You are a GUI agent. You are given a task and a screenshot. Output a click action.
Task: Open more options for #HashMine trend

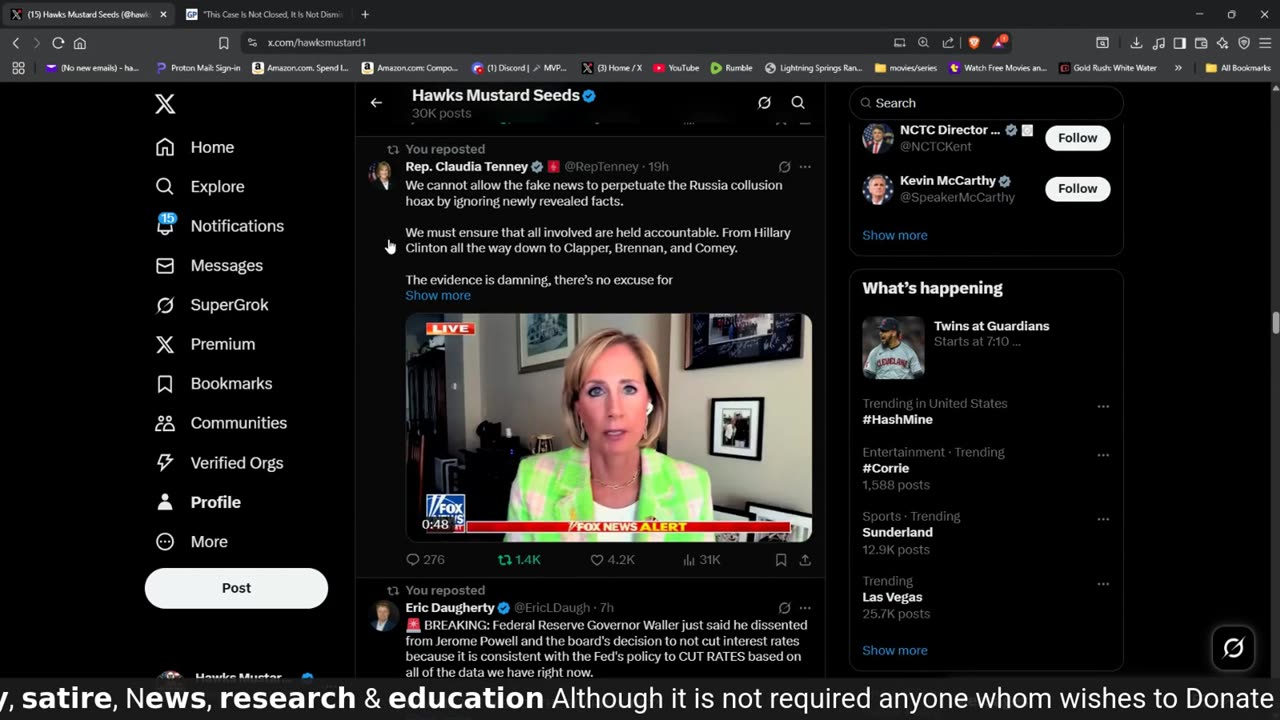tap(1103, 407)
